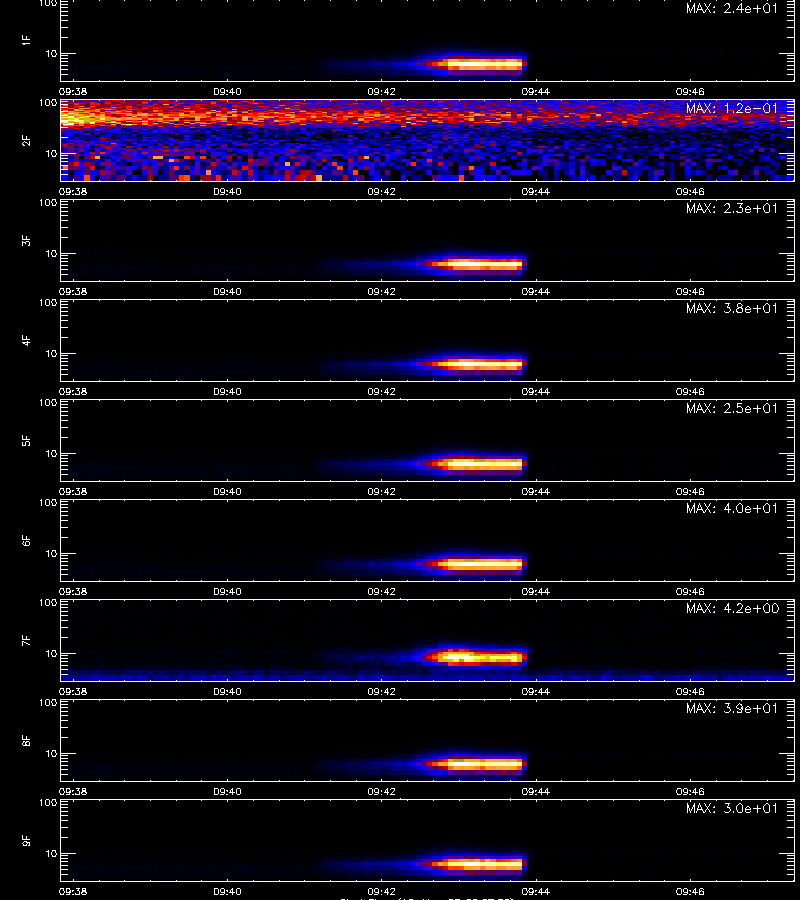The height and width of the screenshot is (900, 800).
Task: Select the MAX: 4.0e+01 annotation
Action: click(732, 508)
